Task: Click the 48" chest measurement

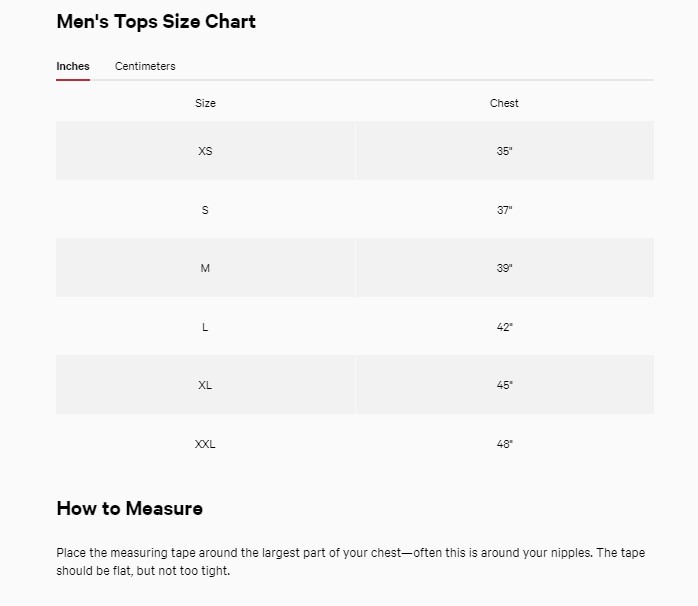Action: click(504, 444)
